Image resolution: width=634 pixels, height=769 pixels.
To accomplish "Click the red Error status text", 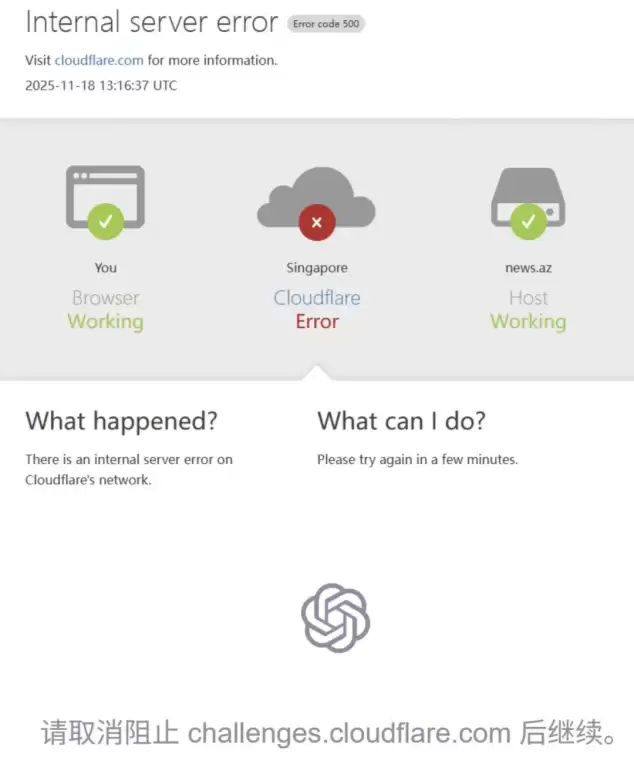I will pyautogui.click(x=317, y=322).
